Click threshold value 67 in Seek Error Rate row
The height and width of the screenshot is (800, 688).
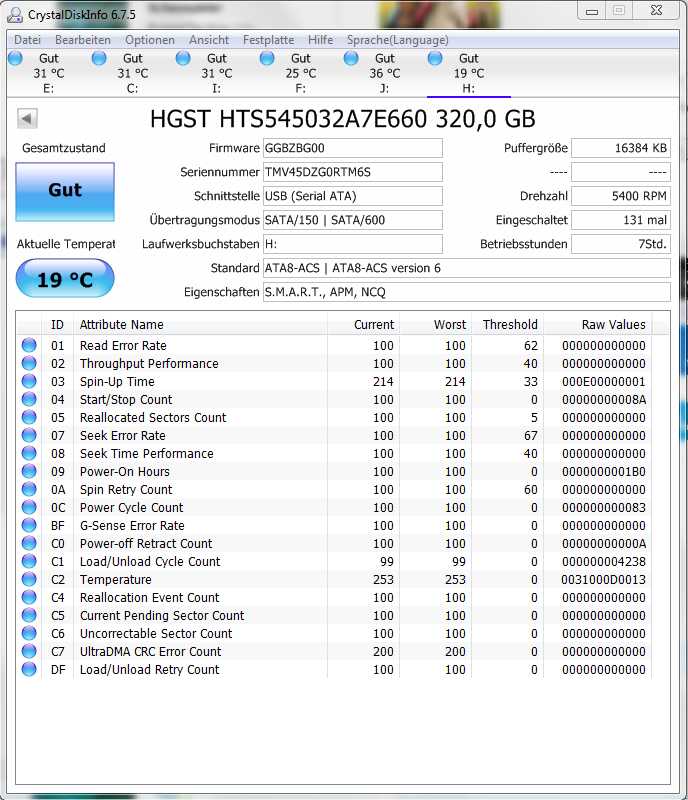pos(531,435)
